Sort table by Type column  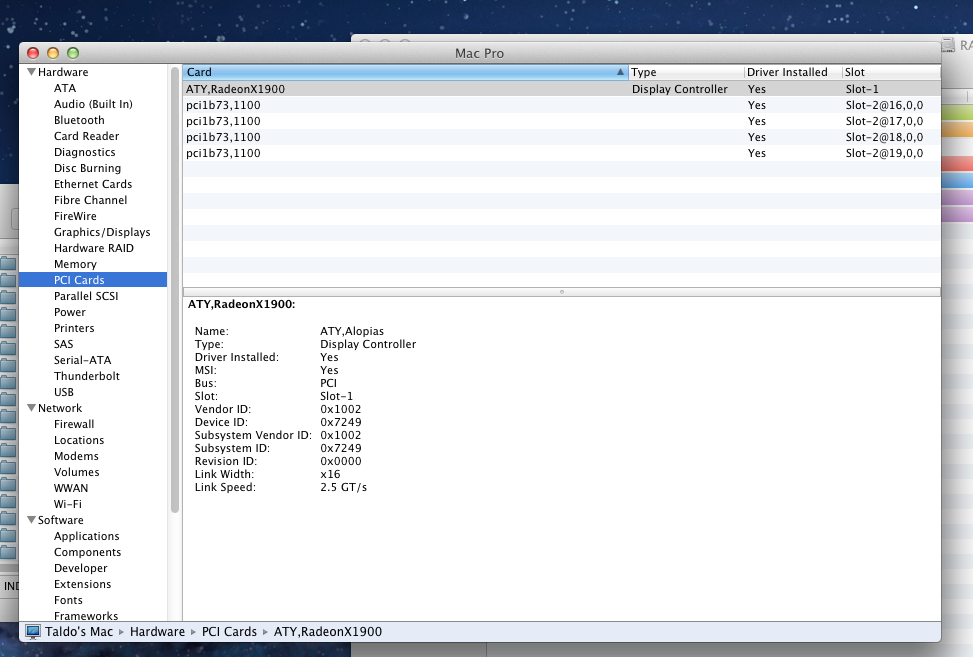click(x=686, y=72)
